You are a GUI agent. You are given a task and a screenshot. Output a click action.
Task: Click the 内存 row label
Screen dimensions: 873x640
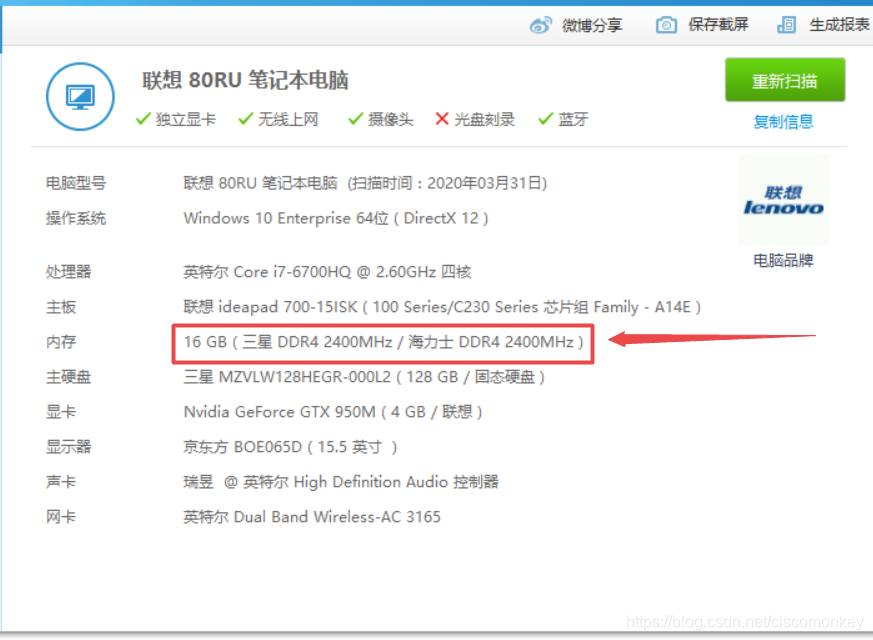point(61,342)
